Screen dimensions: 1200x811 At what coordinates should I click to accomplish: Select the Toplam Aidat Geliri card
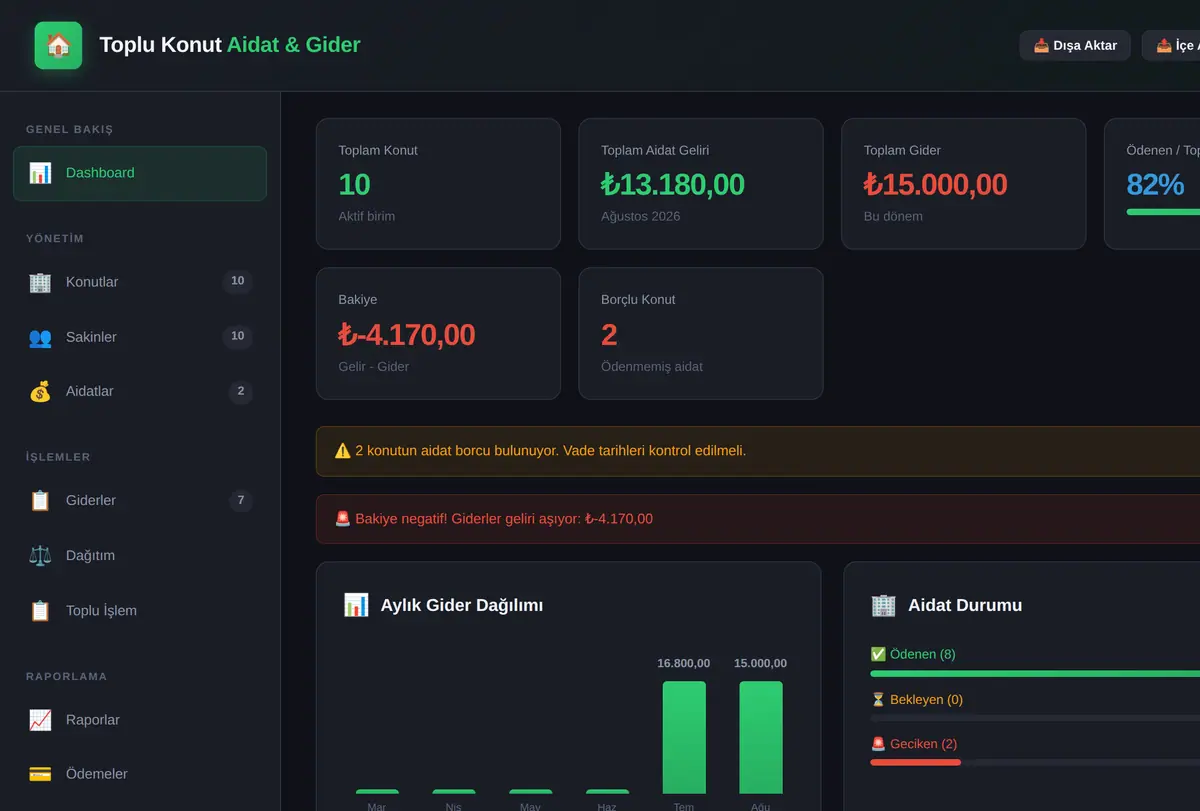(x=701, y=184)
